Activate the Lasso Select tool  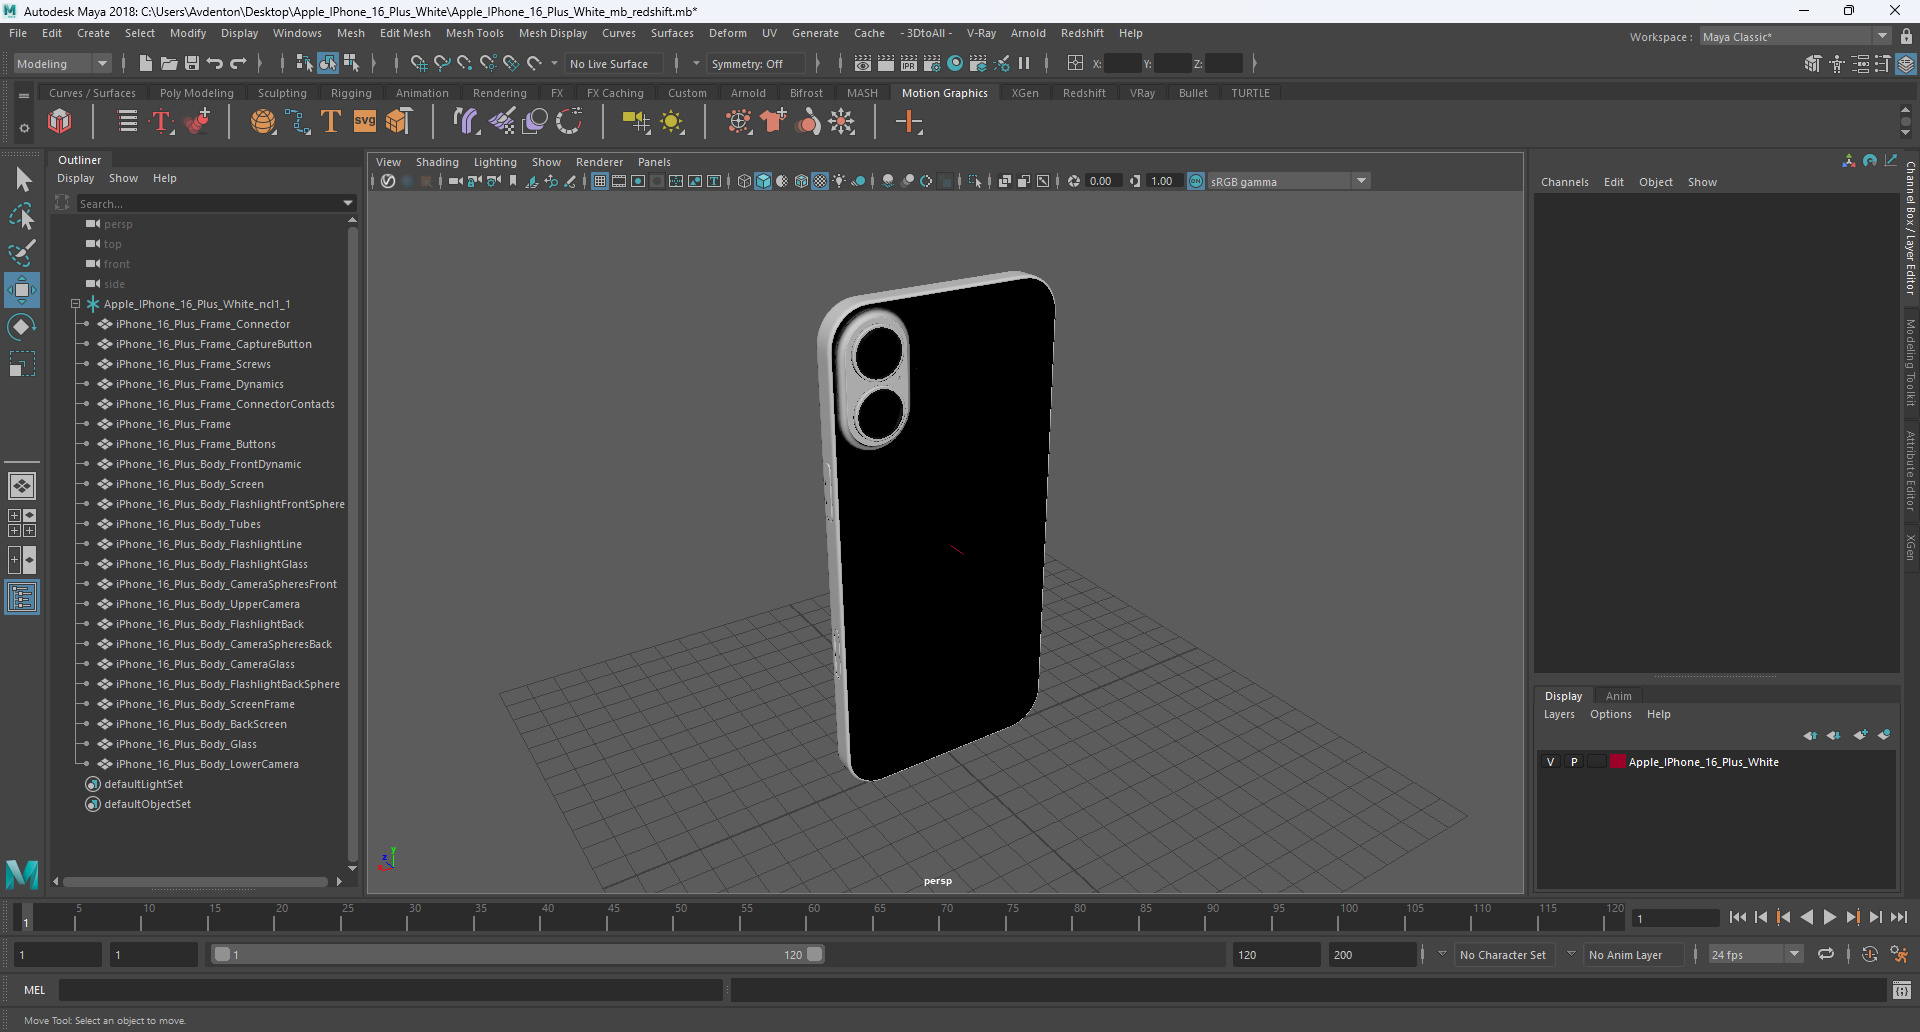[22, 217]
